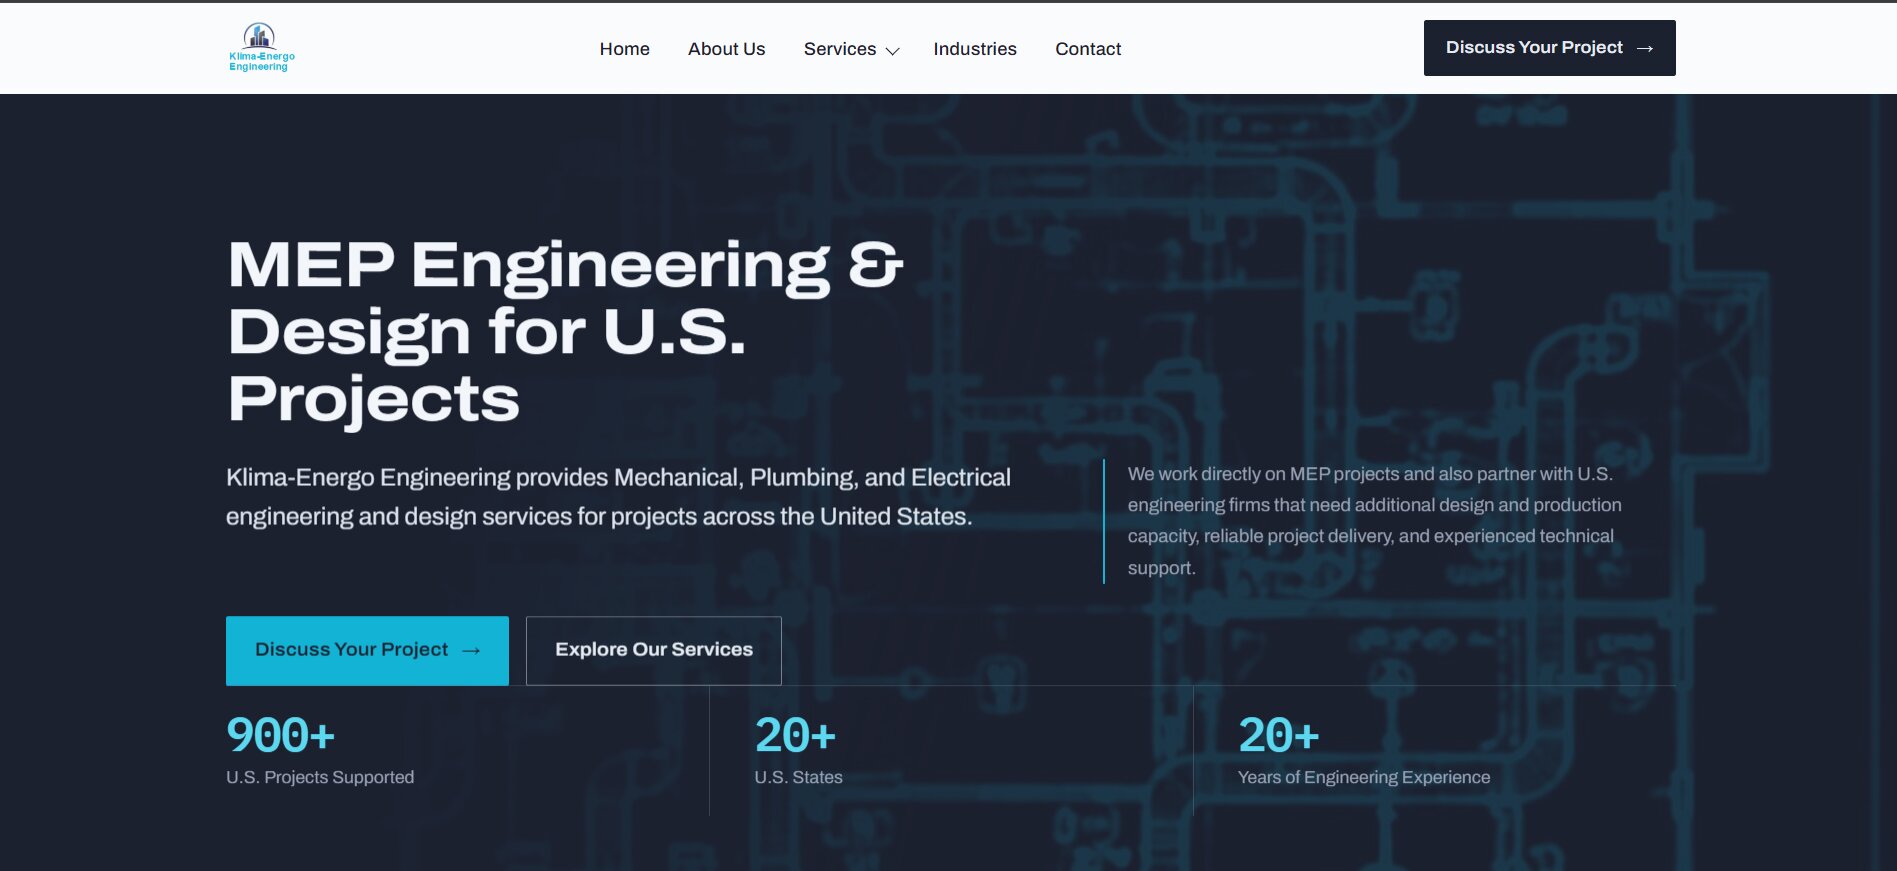Select the 'U.S. Projects Supported' label
This screenshot has height=871, width=1897.
[x=320, y=777]
